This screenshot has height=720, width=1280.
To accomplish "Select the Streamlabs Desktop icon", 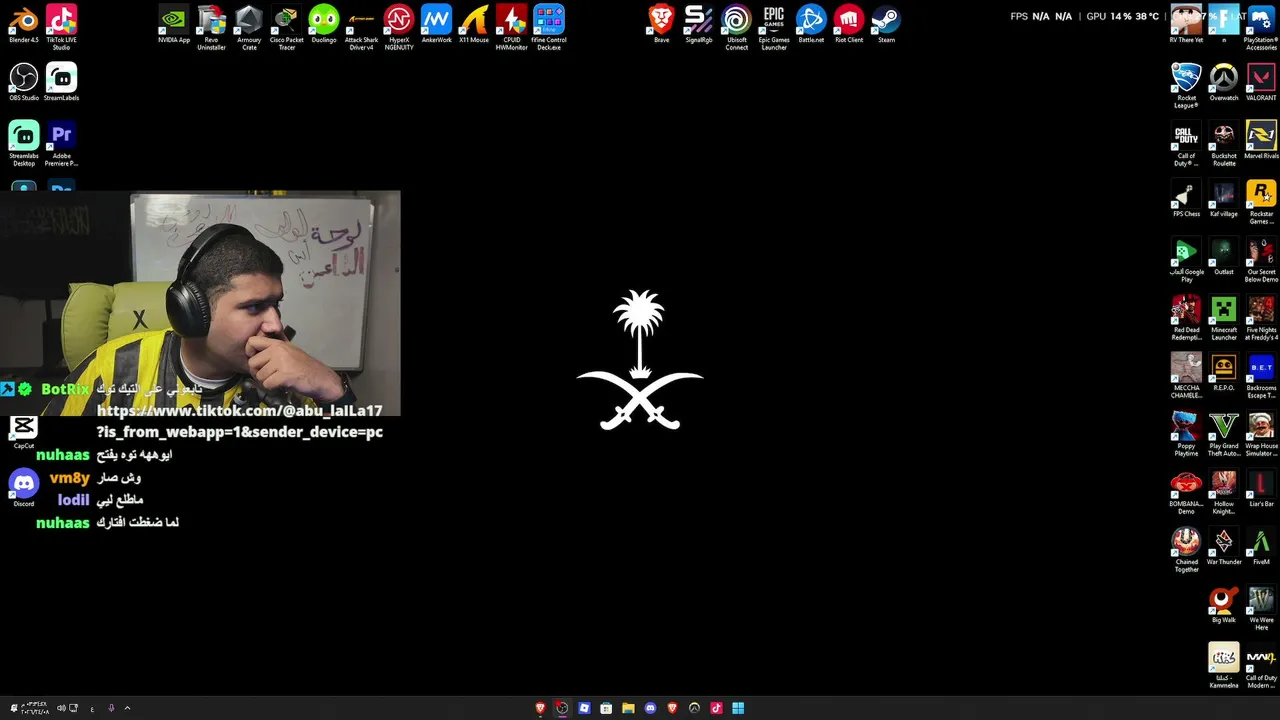I will [23, 143].
